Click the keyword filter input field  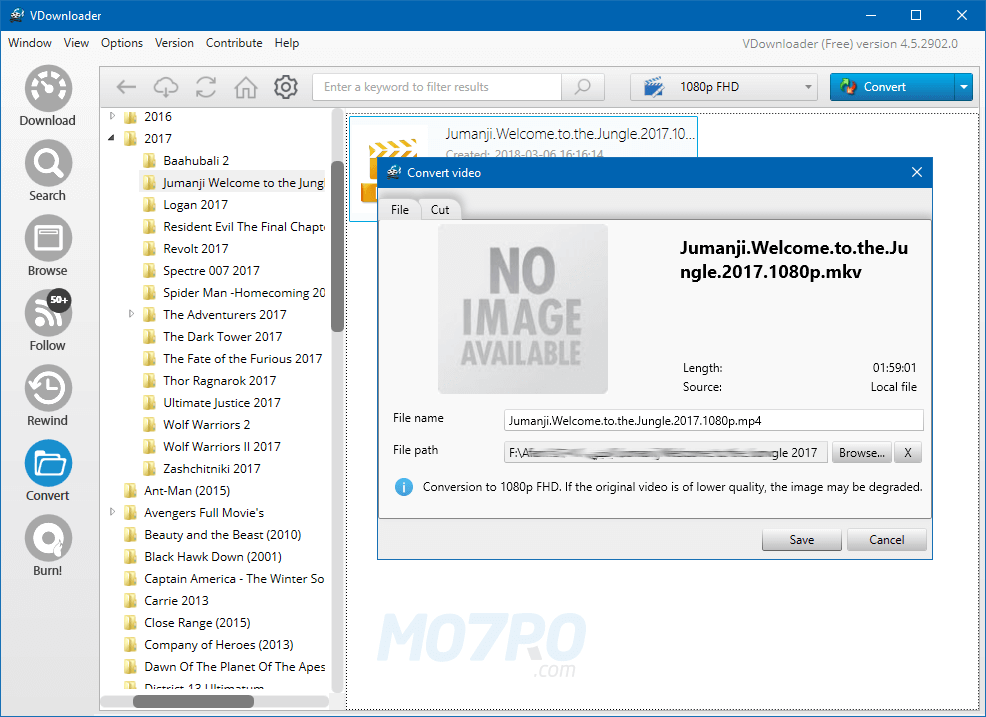[437, 87]
